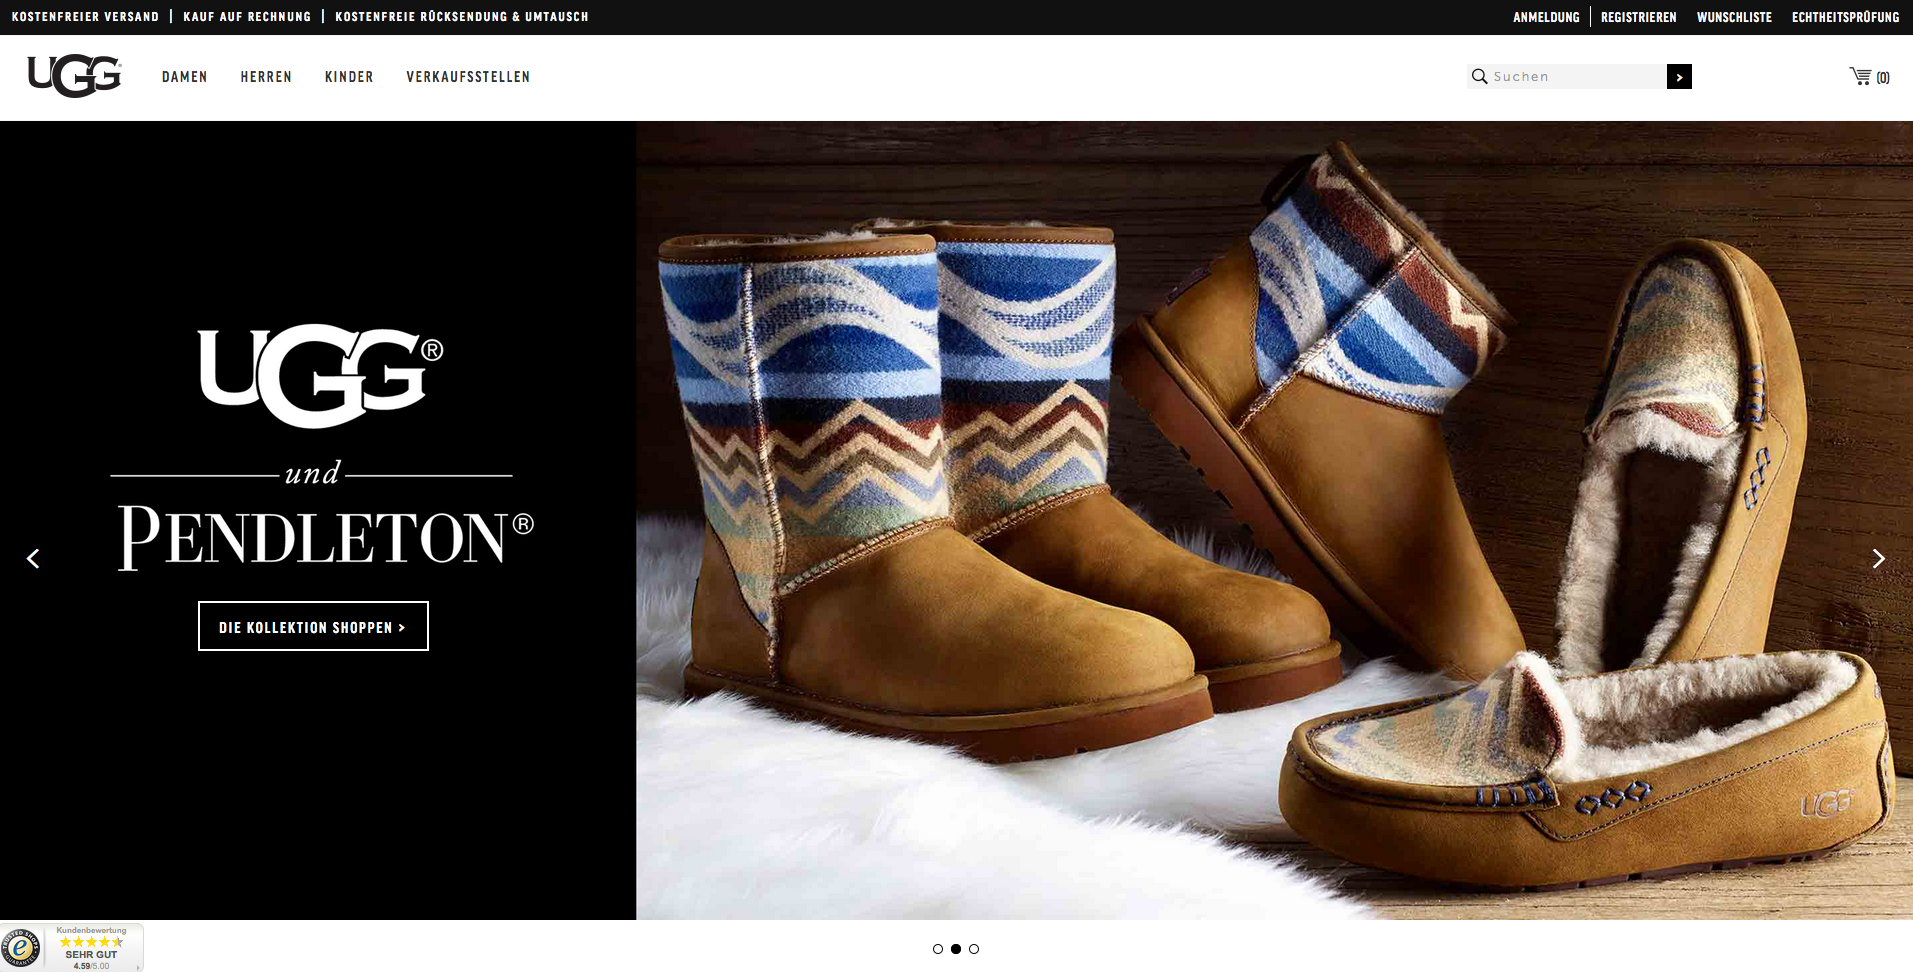The height and width of the screenshot is (972, 1913).
Task: Open the Wunschliste link
Action: (1734, 17)
